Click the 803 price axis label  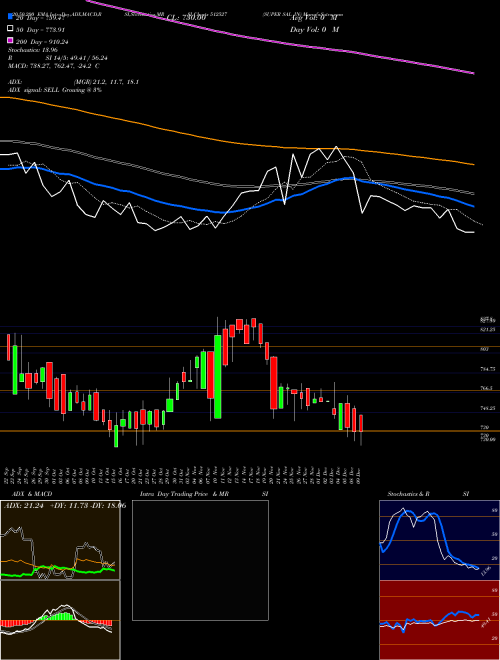(484, 349)
